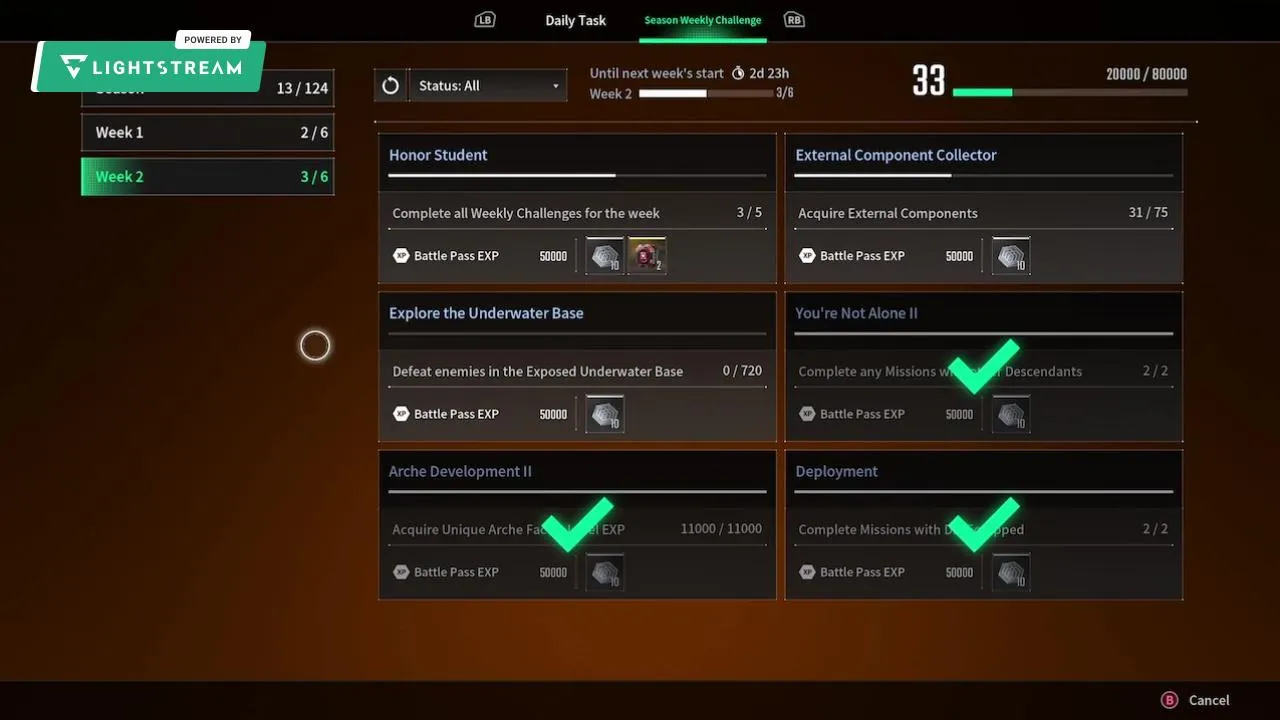Image resolution: width=1280 pixels, height=720 pixels.
Task: Click the reward icon in Explore the Underwater Base
Action: [605, 414]
